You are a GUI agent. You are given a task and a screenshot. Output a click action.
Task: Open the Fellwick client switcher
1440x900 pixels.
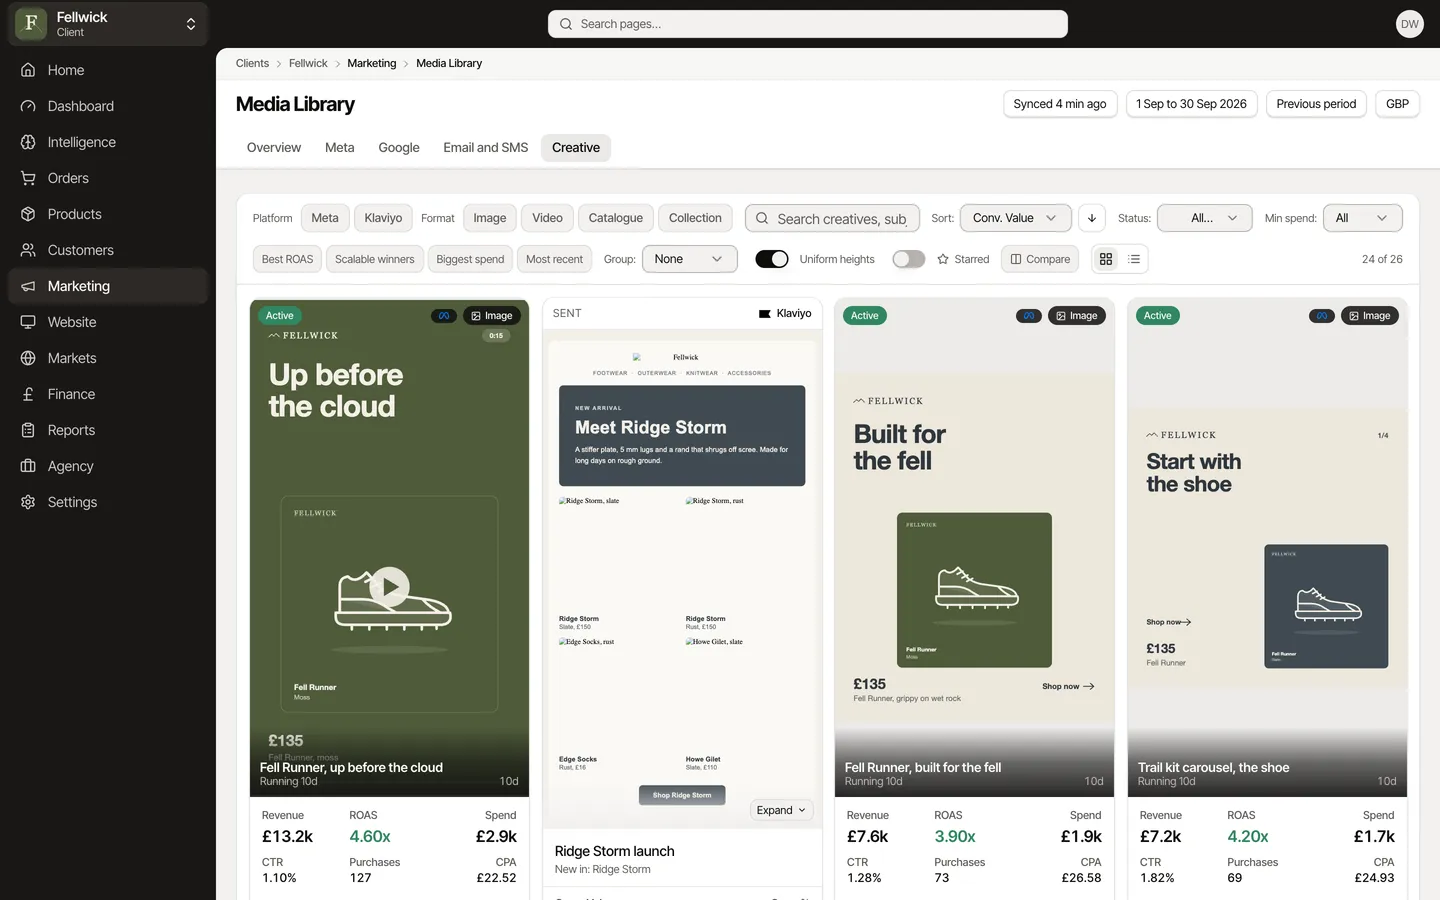pos(108,24)
